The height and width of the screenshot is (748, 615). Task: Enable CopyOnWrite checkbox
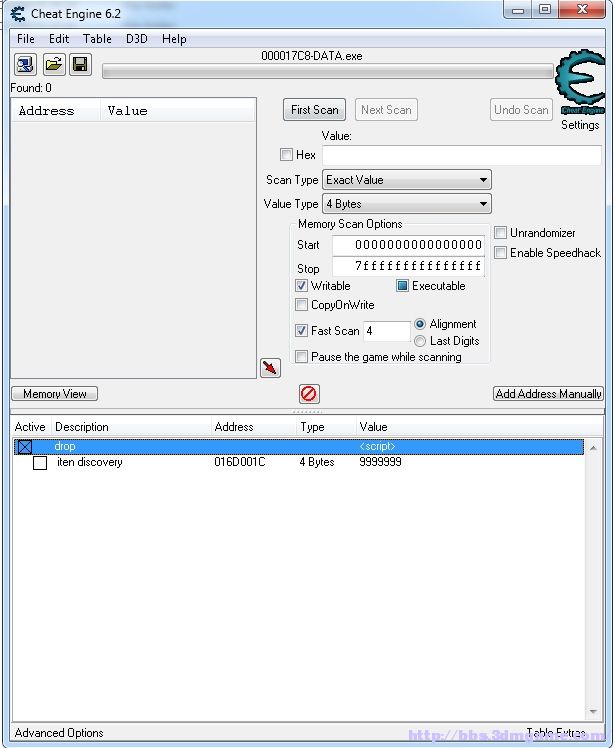[301, 305]
